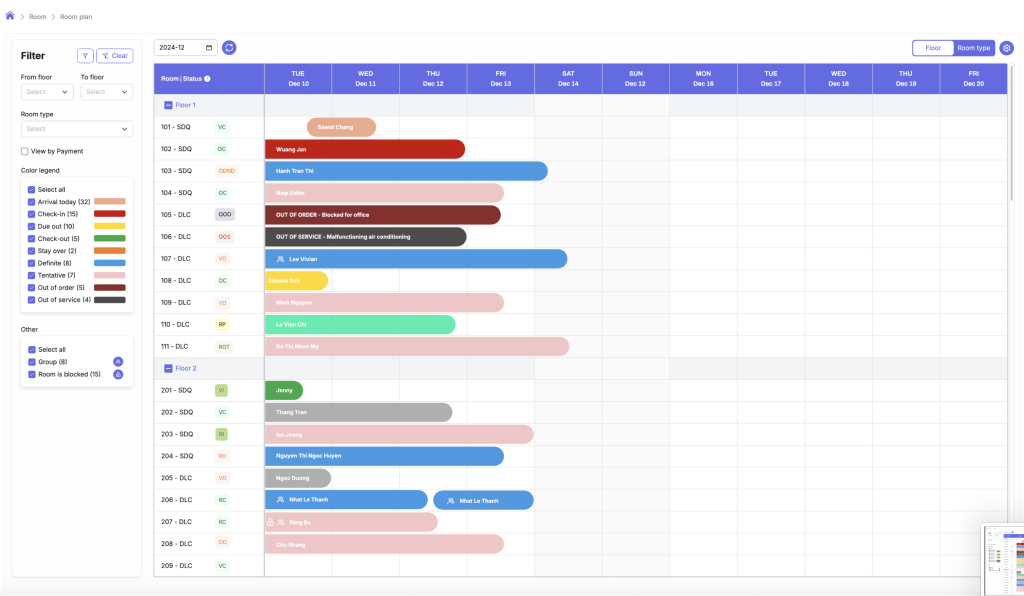Open the Room type filter dropdown
This screenshot has height=596, width=1024.
tap(77, 129)
